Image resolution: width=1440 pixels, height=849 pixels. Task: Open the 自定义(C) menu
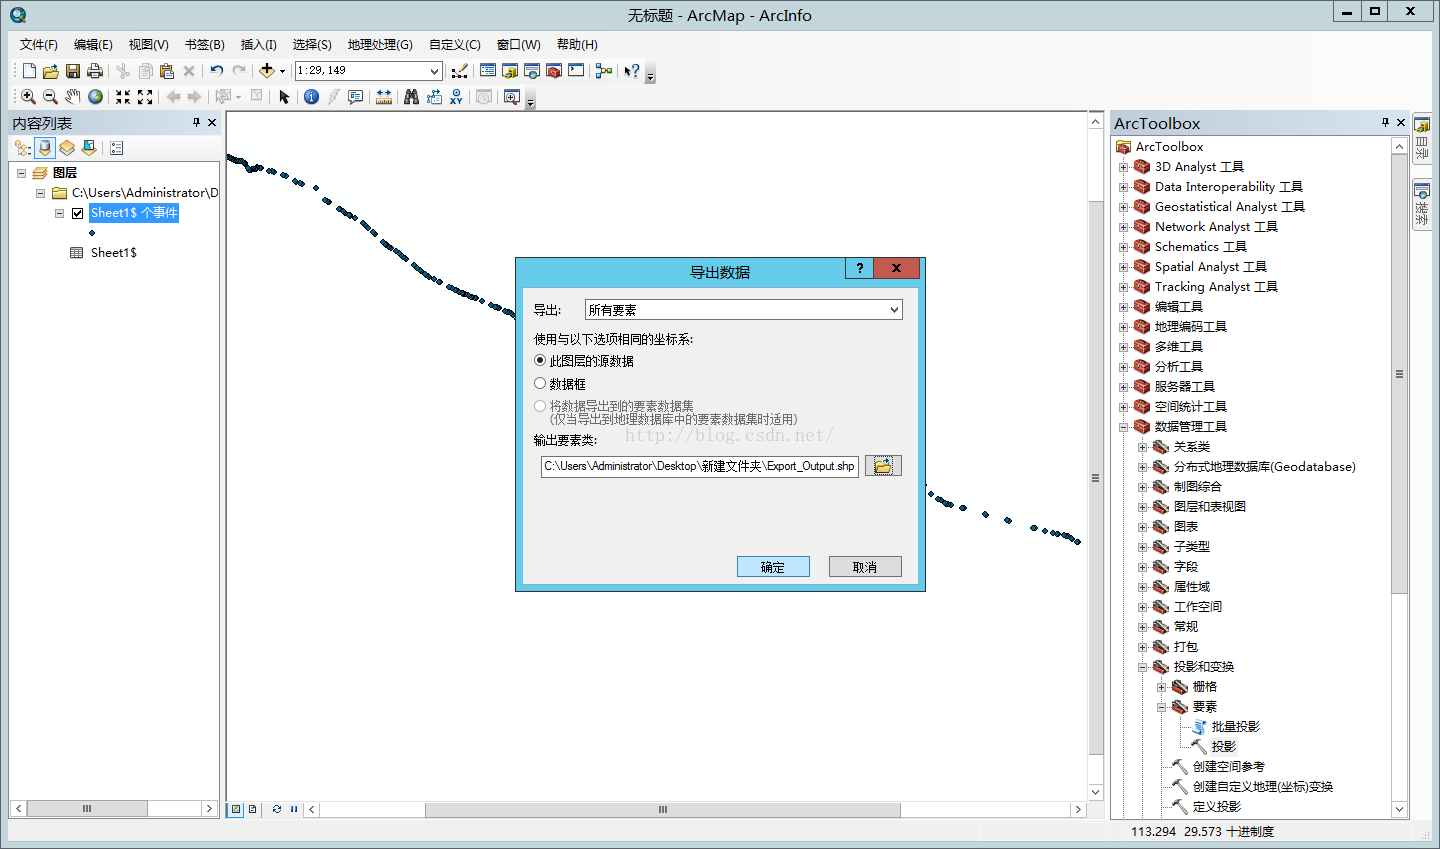pyautogui.click(x=454, y=45)
